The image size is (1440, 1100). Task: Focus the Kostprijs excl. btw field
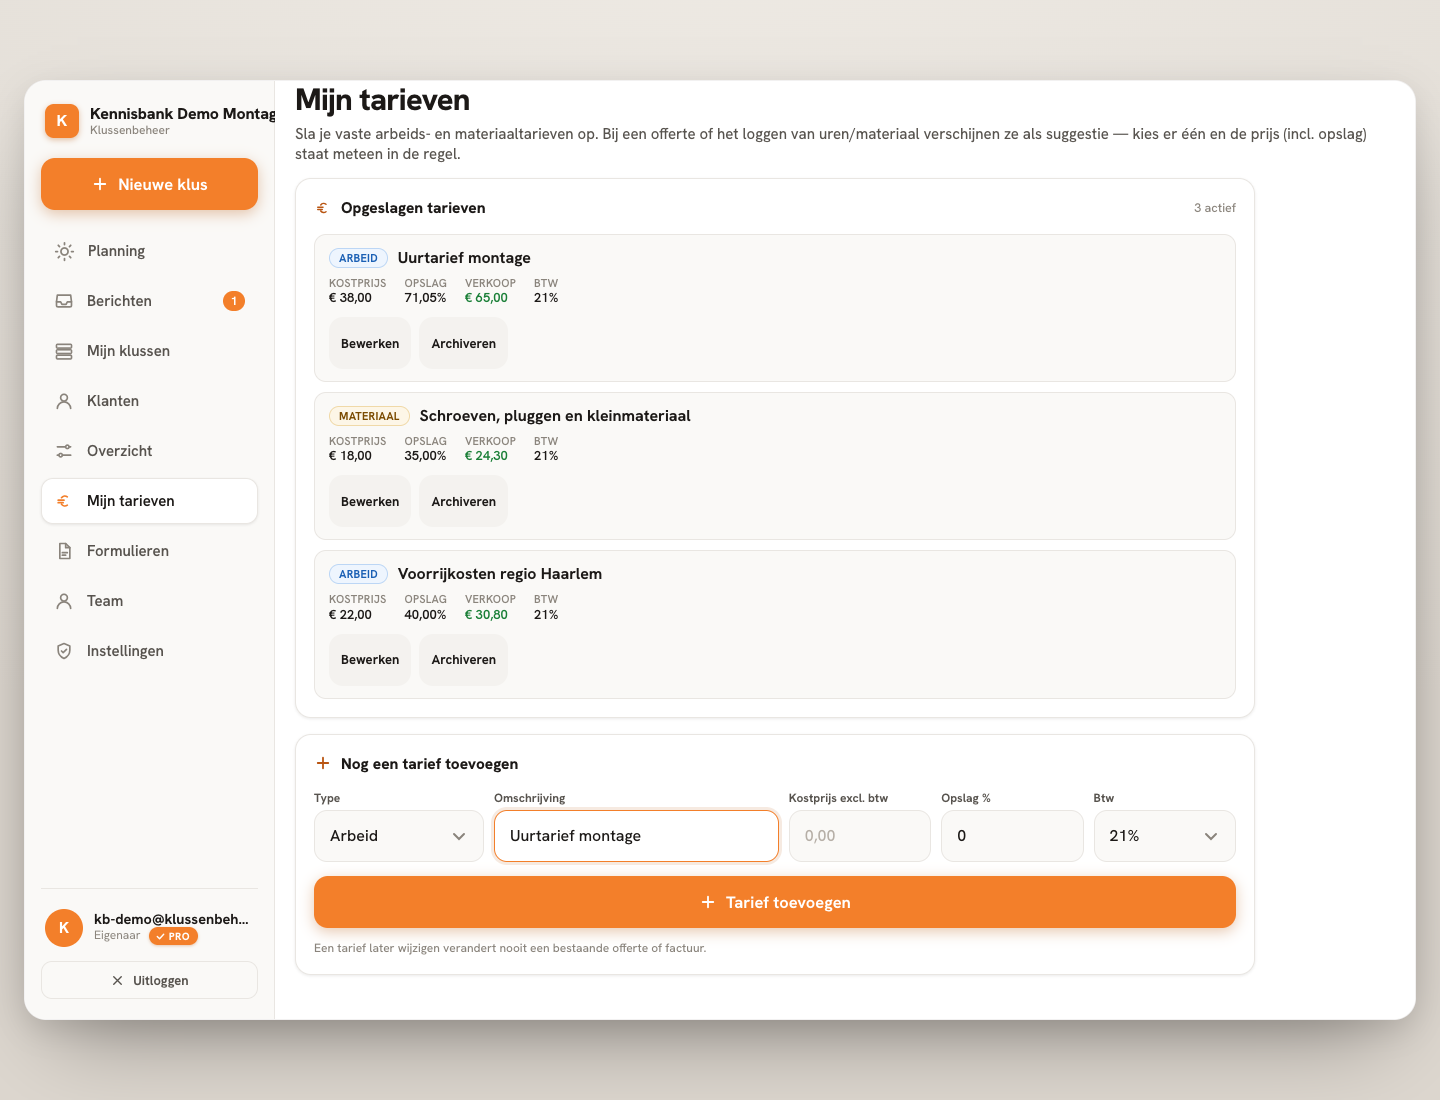[x=860, y=836]
